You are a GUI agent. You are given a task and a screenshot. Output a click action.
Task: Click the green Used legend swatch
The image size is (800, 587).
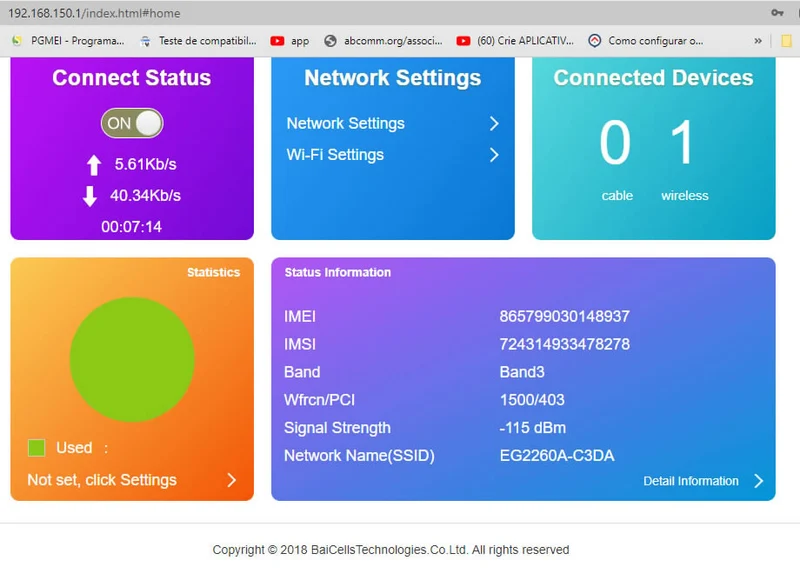tap(36, 448)
